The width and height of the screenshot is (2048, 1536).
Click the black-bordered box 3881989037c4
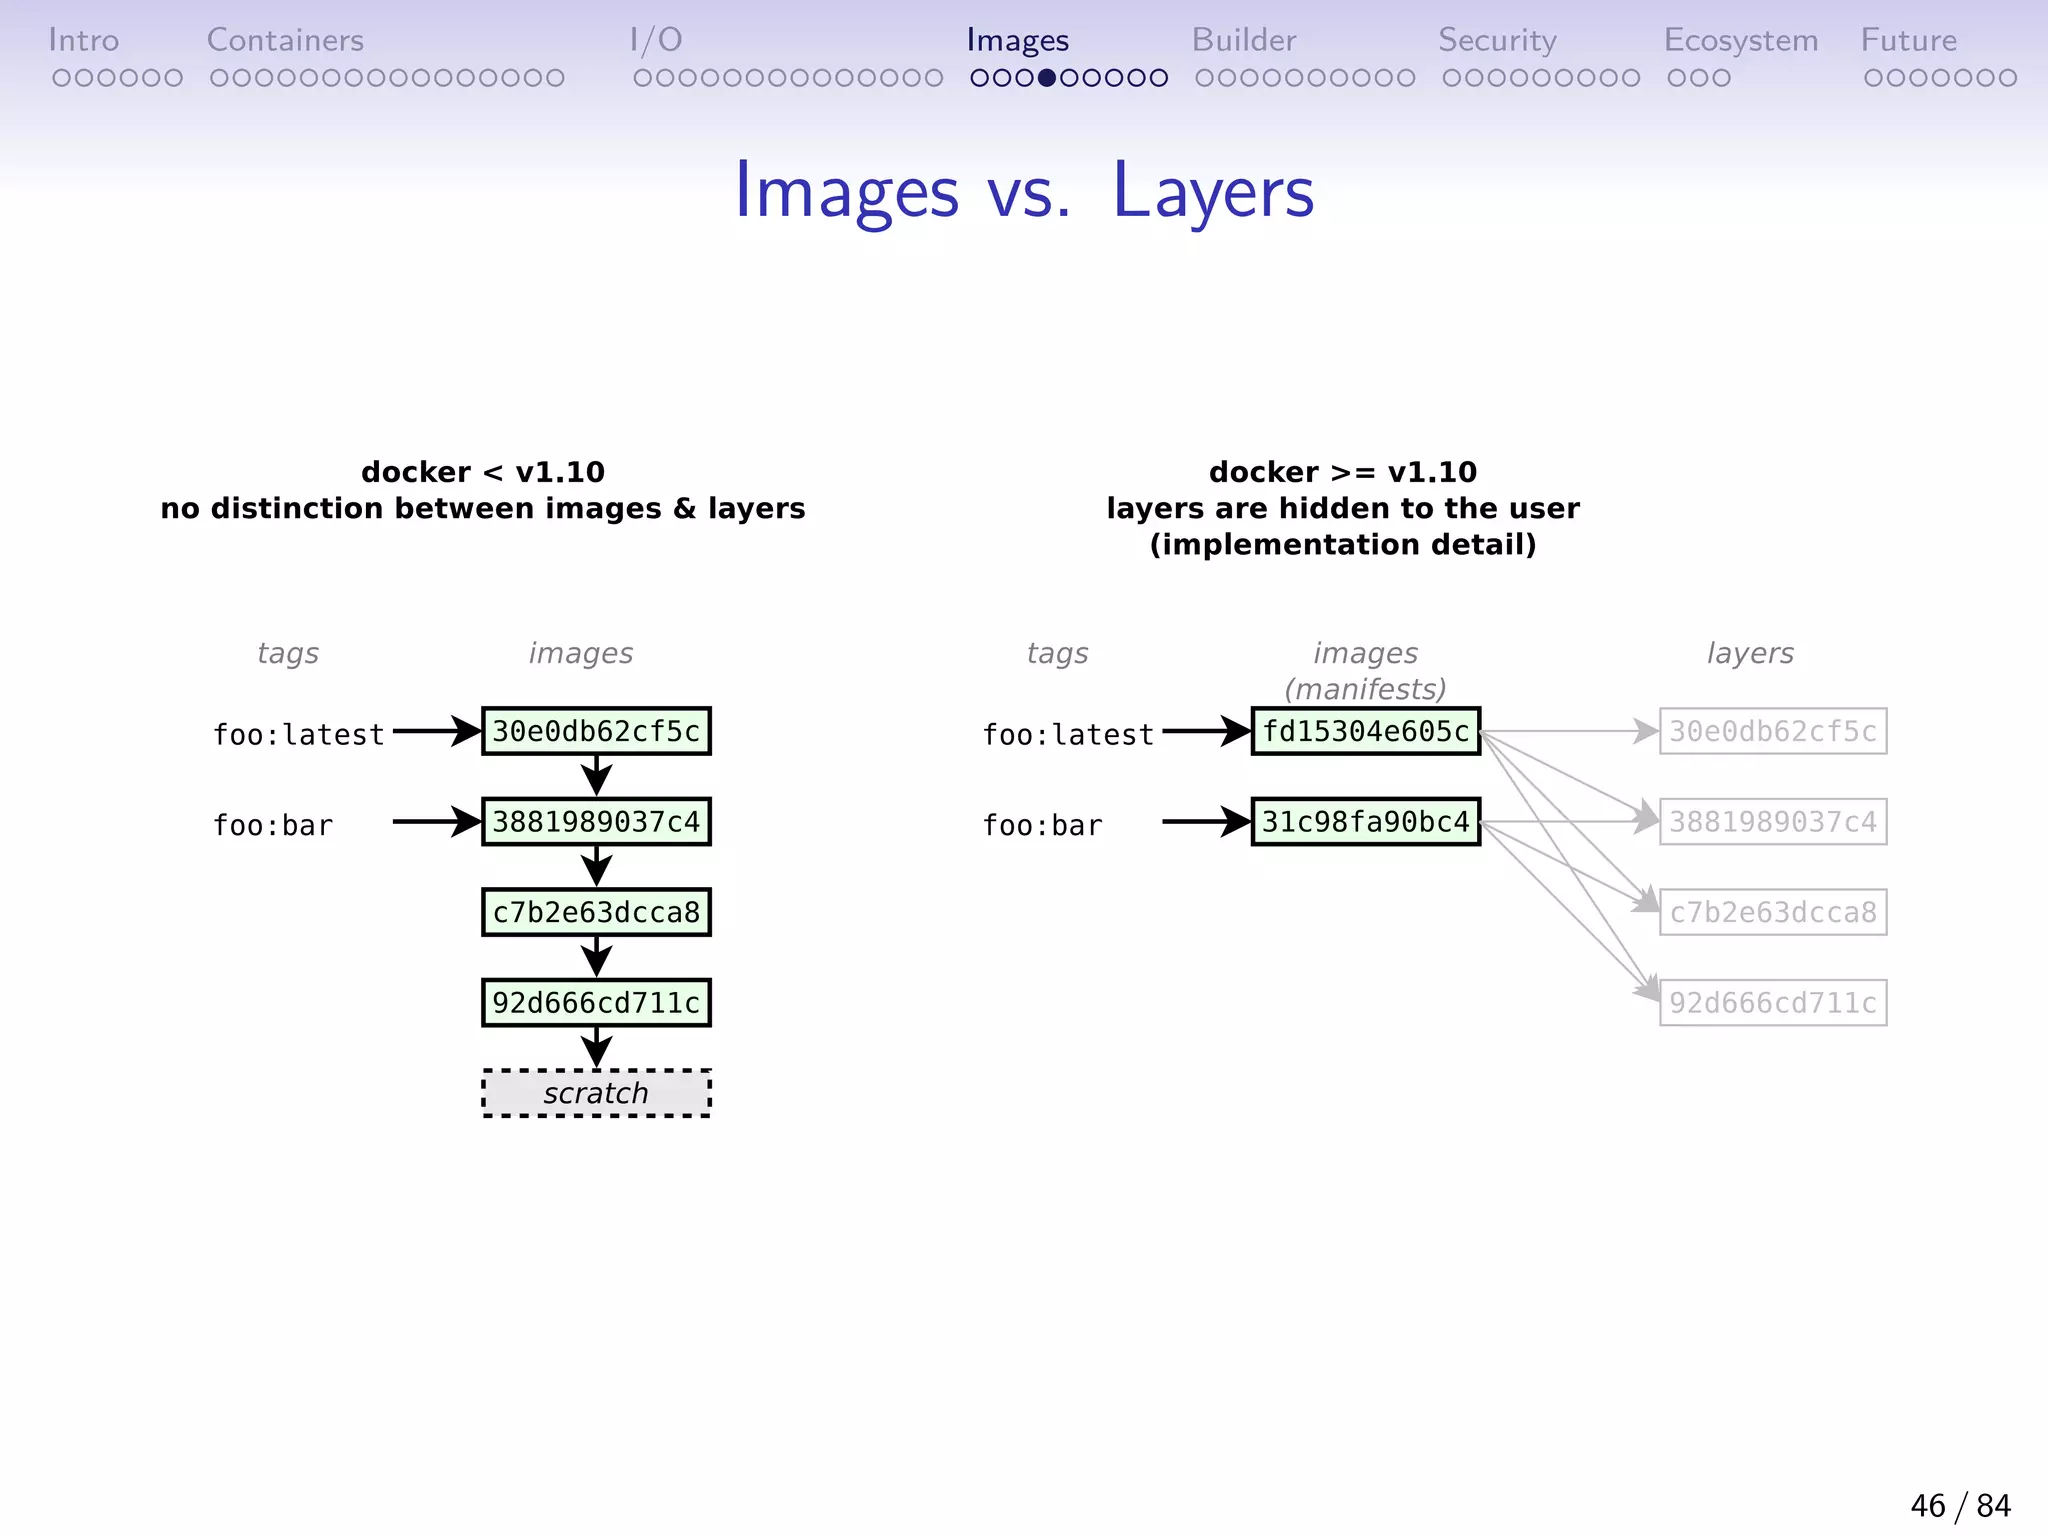click(596, 822)
